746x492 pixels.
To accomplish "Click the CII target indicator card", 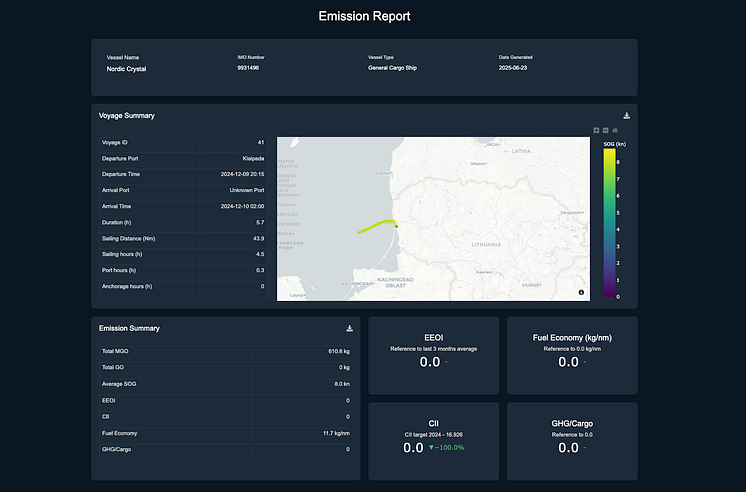I will [x=433, y=441].
